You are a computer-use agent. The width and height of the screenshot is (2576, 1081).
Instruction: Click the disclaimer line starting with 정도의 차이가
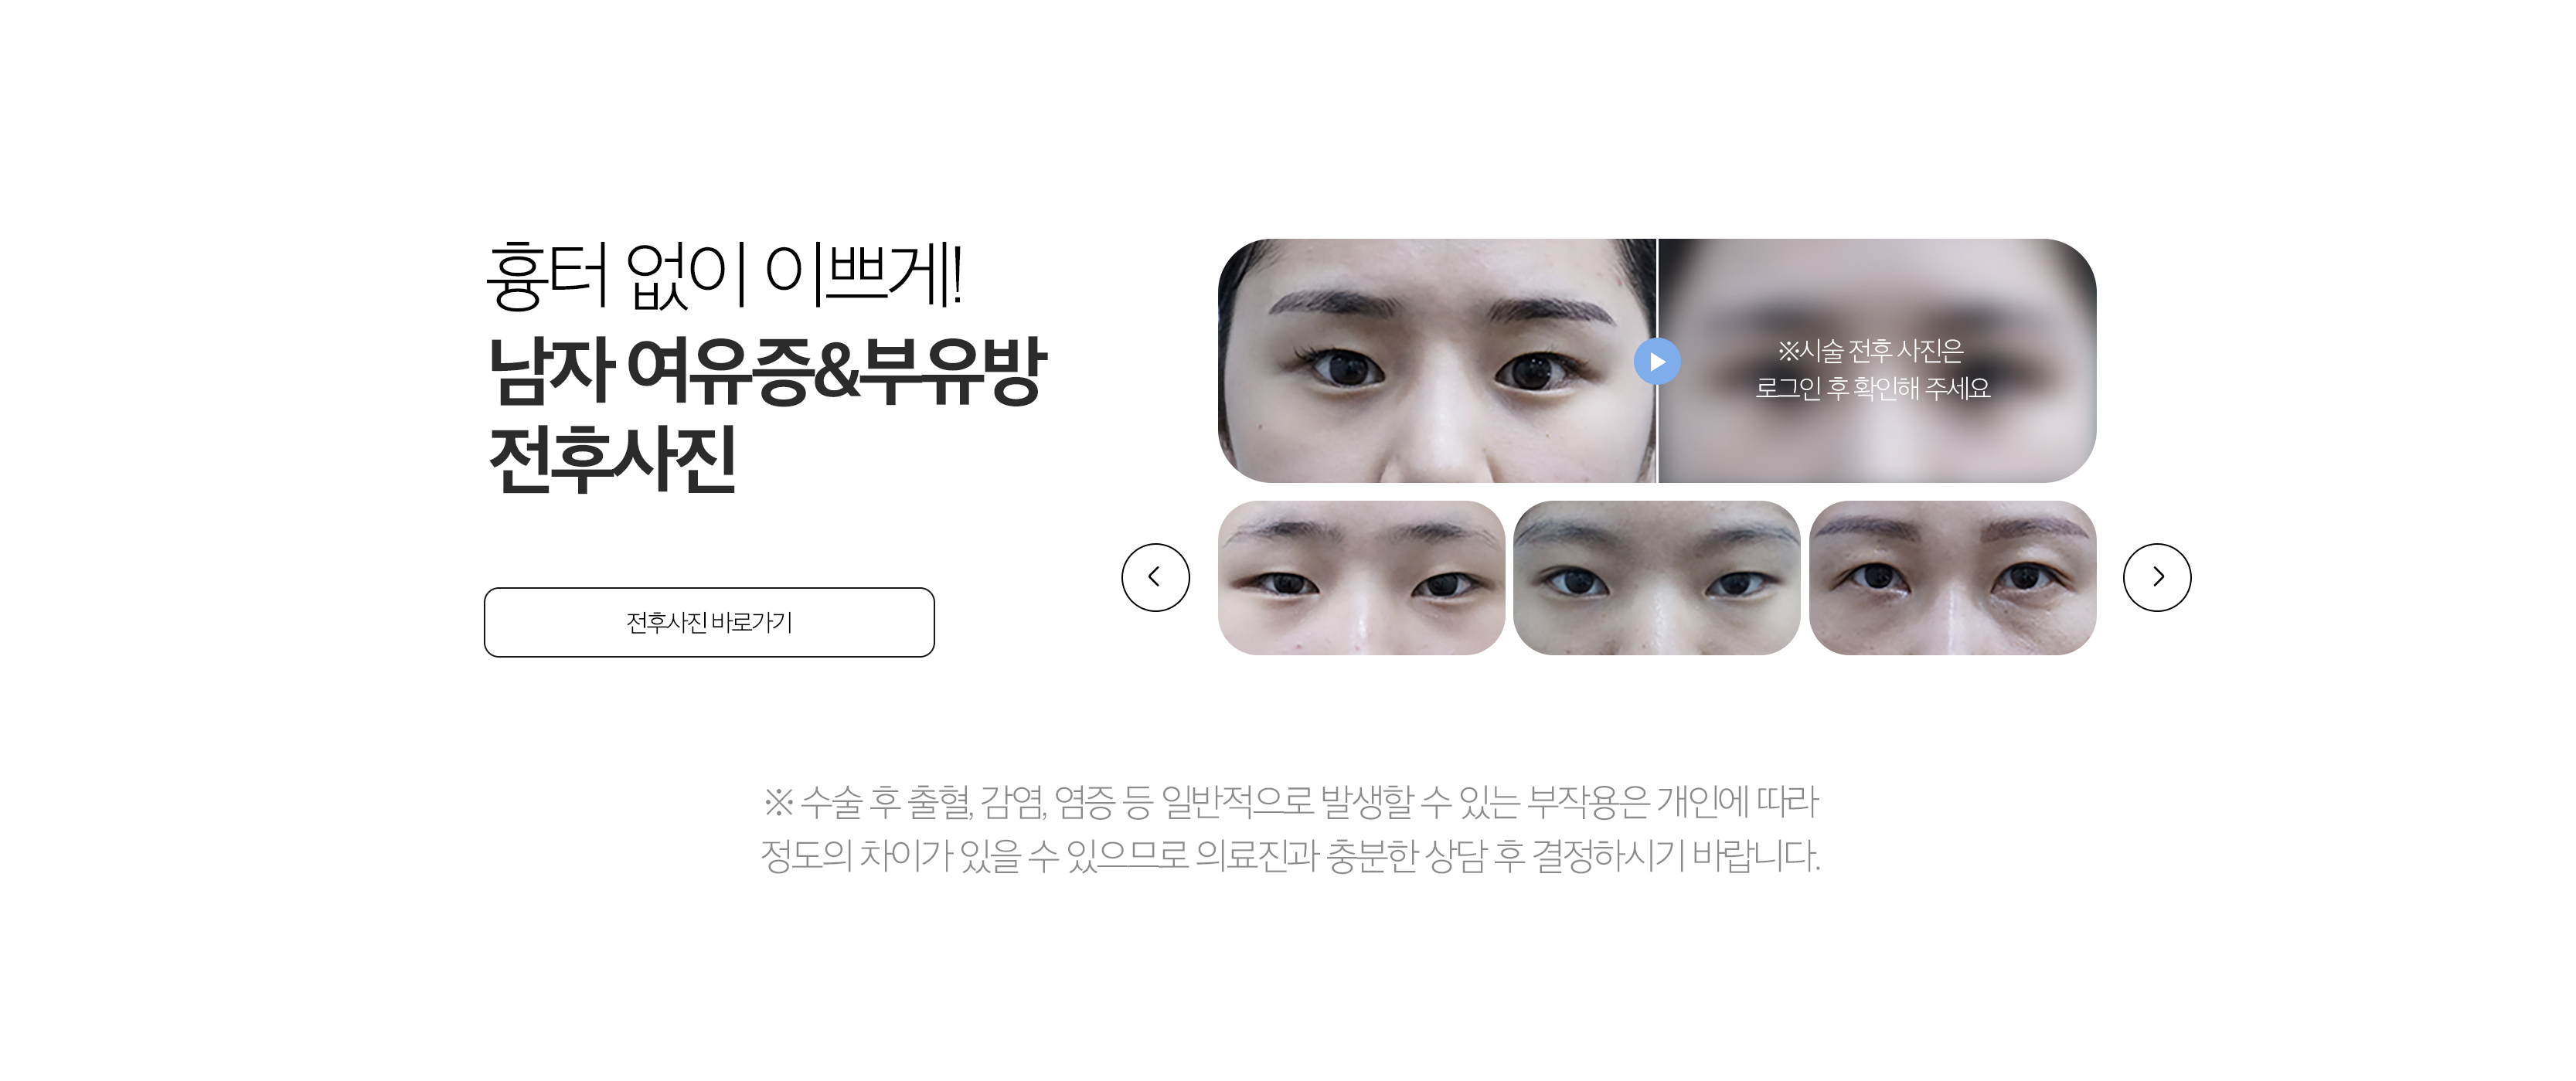click(x=1290, y=855)
